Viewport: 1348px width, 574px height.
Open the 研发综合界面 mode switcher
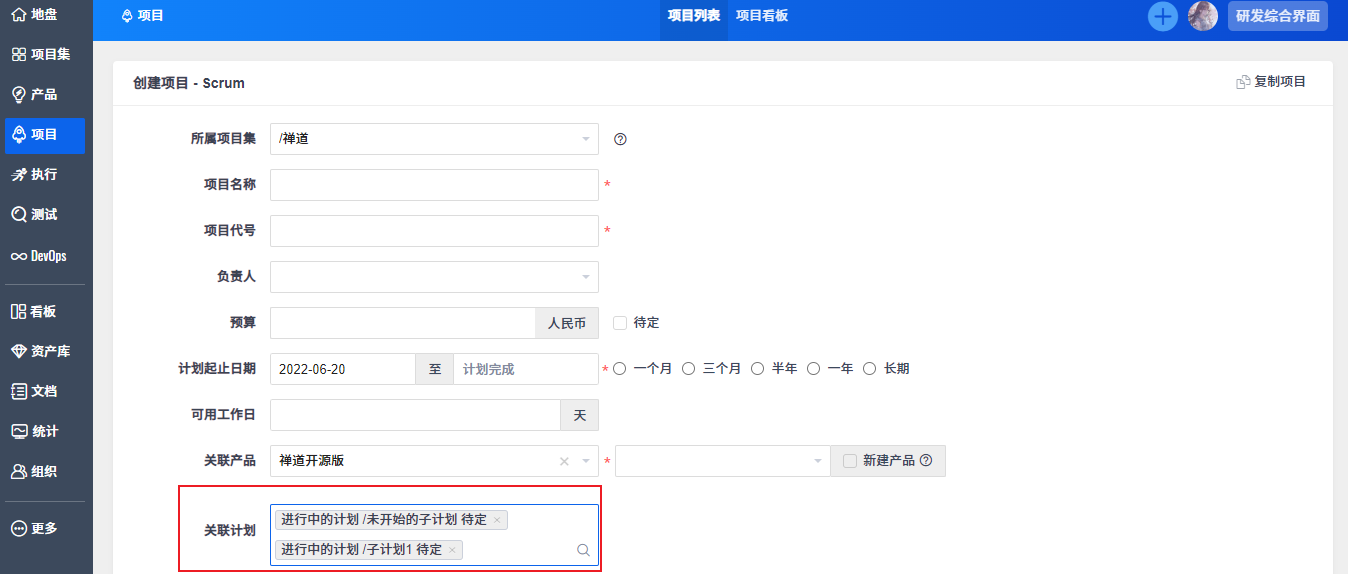click(x=1278, y=16)
